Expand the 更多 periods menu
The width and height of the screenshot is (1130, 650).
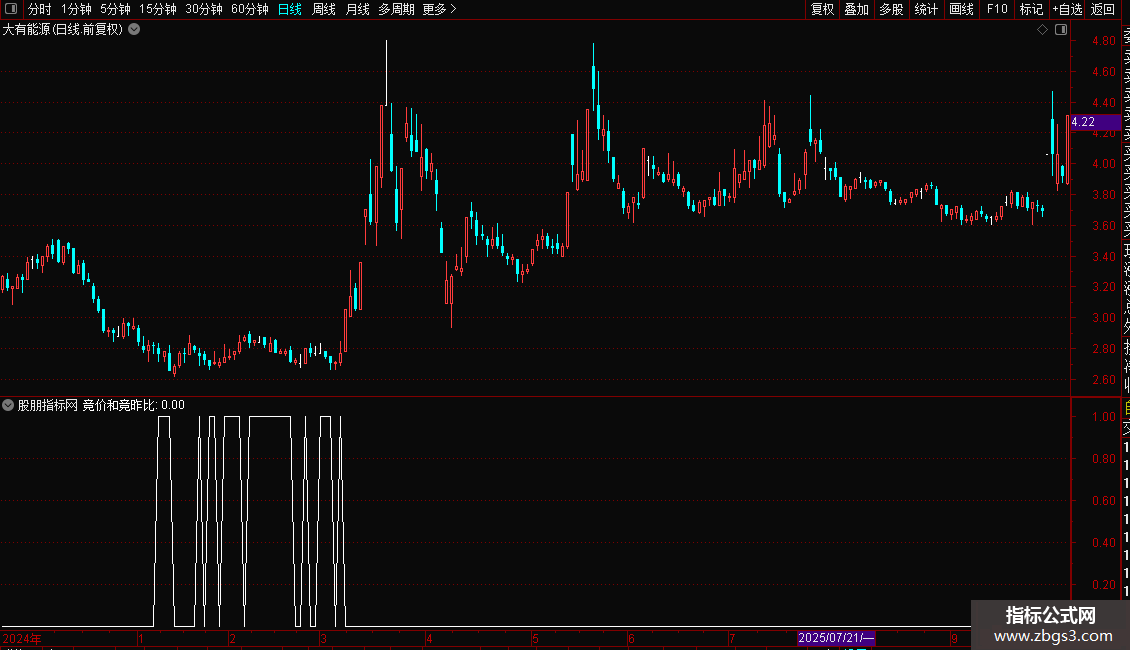point(440,9)
